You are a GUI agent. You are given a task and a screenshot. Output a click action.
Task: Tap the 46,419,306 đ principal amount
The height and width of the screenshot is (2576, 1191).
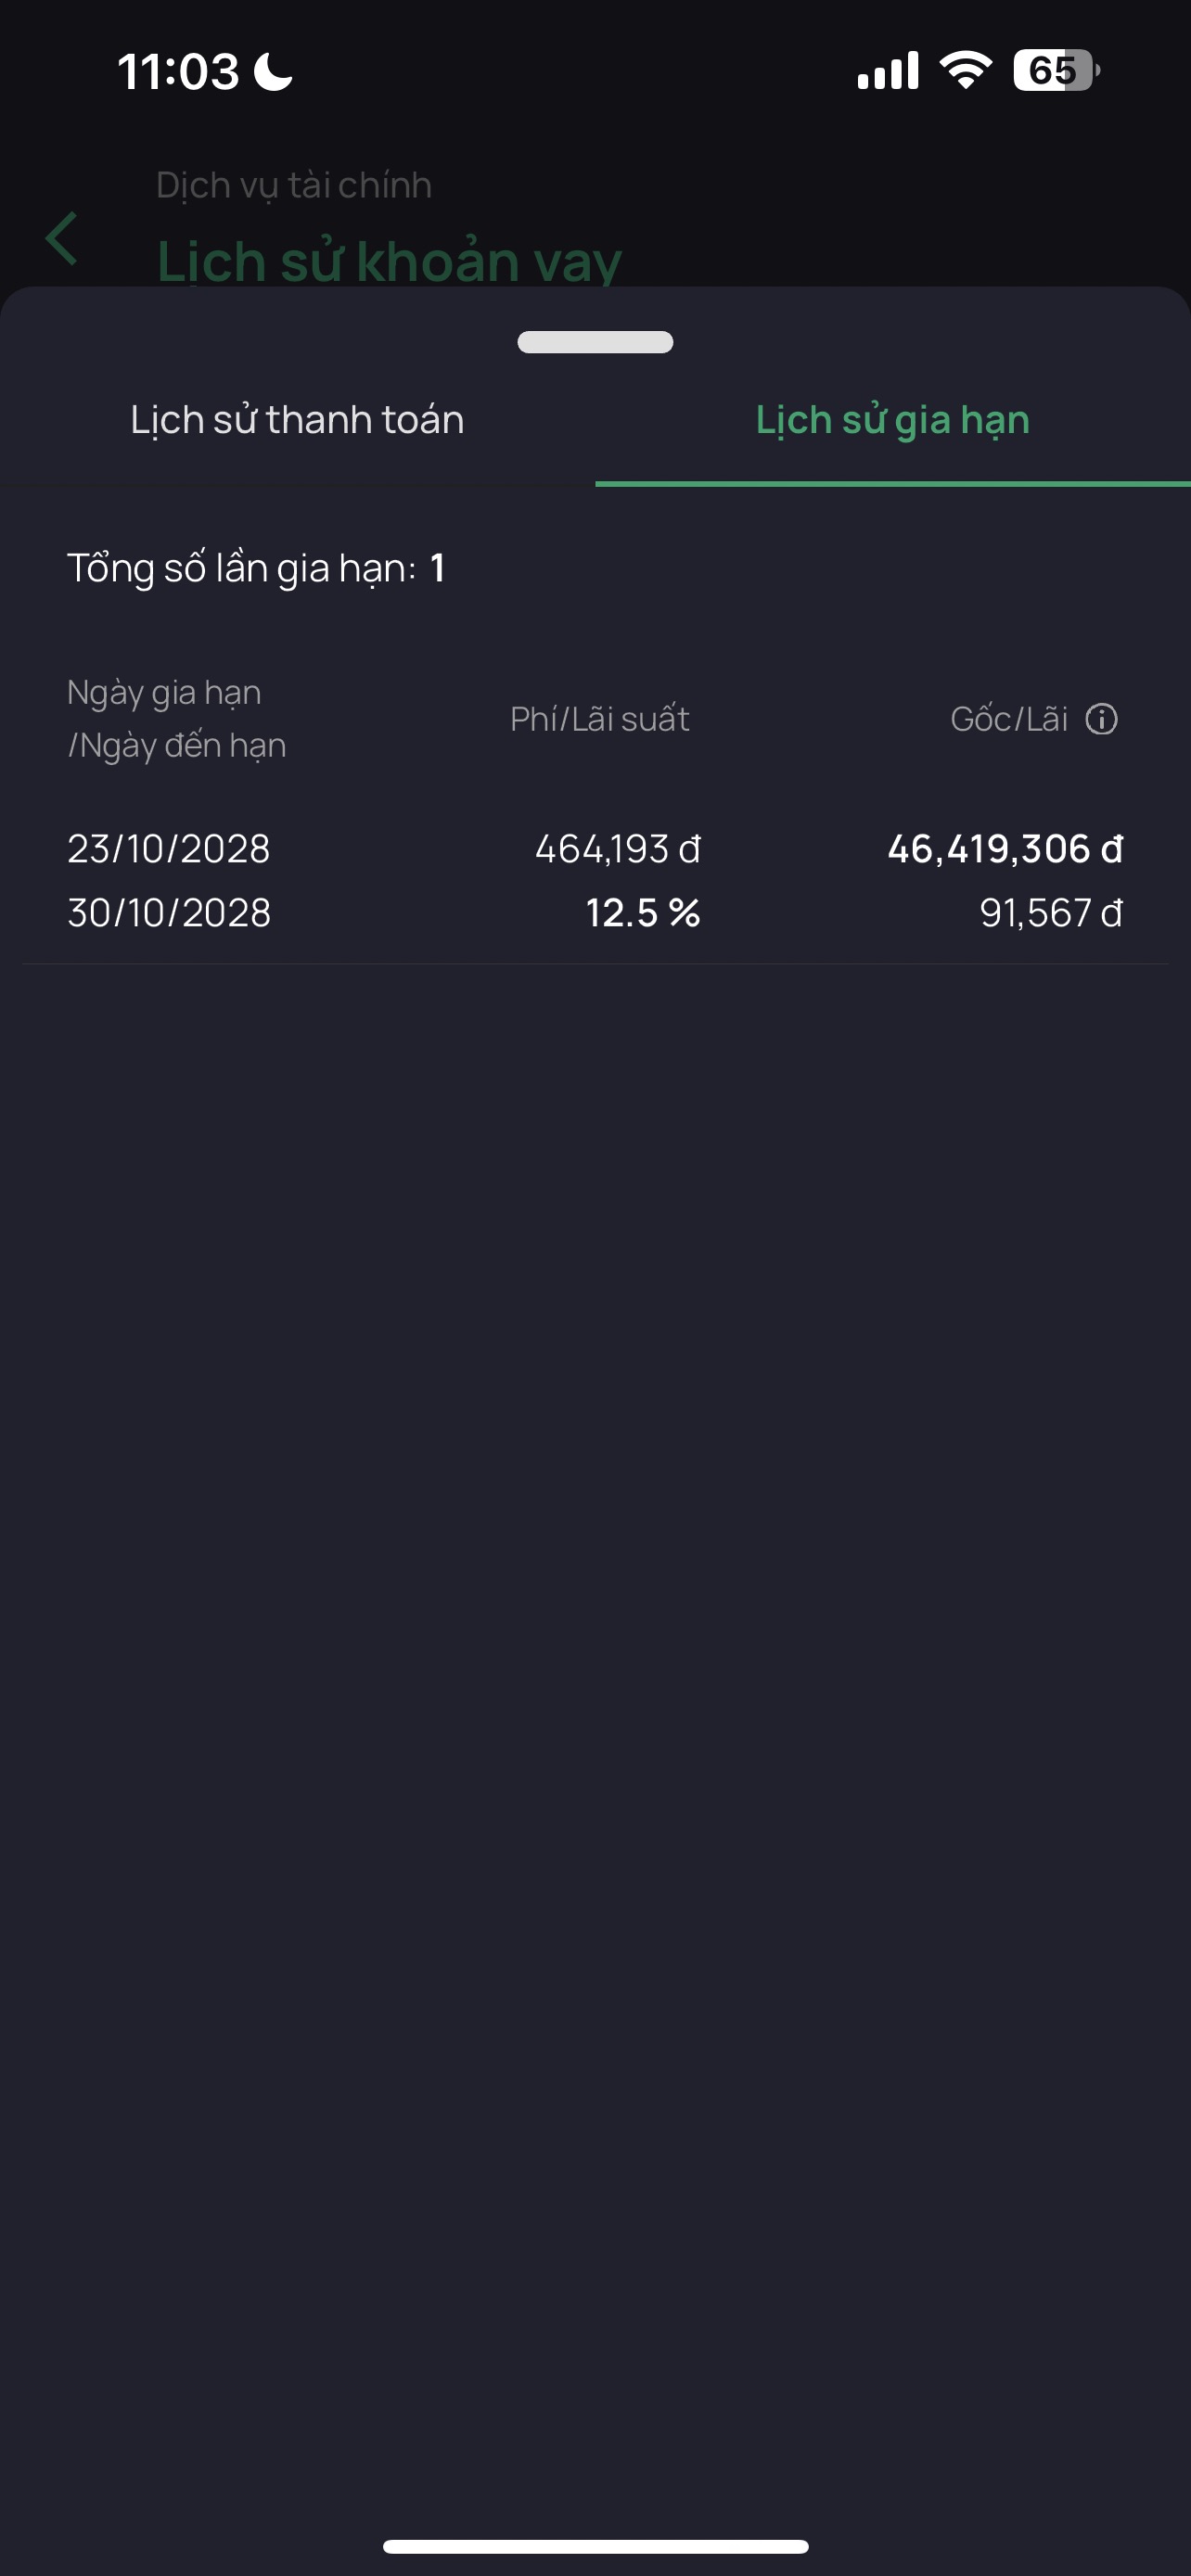(1004, 849)
